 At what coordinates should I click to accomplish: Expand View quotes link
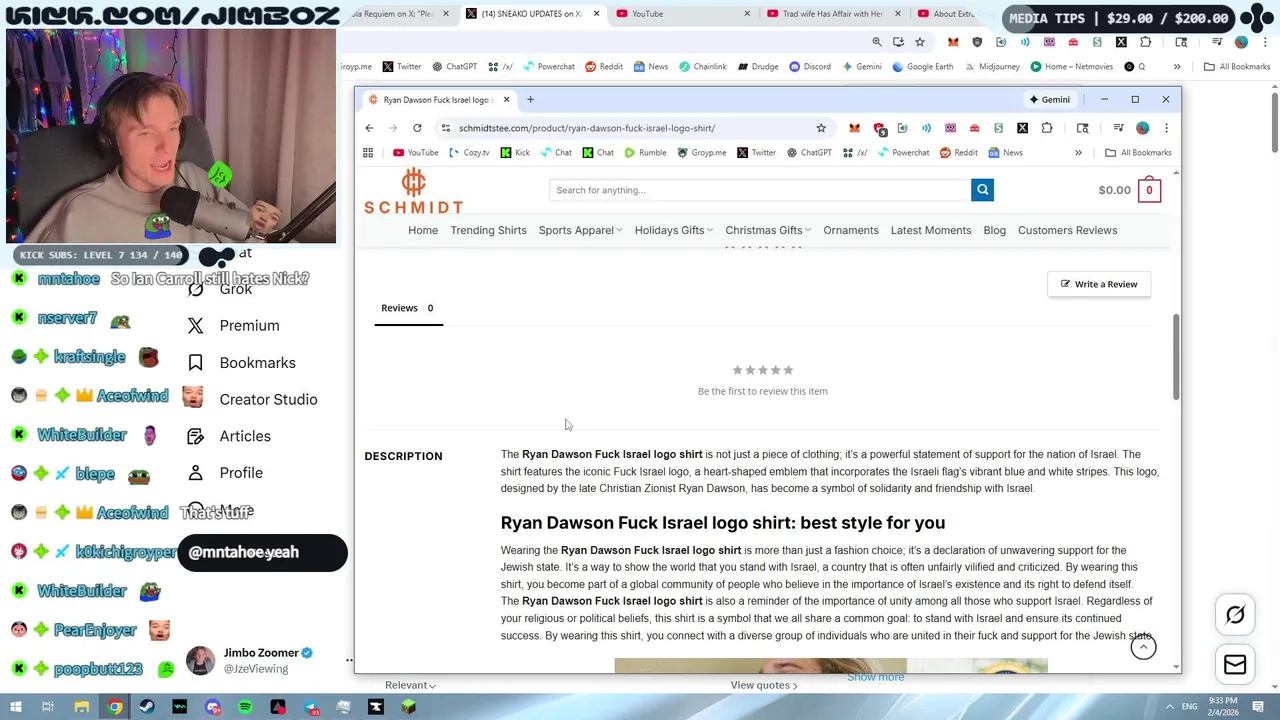point(764,685)
